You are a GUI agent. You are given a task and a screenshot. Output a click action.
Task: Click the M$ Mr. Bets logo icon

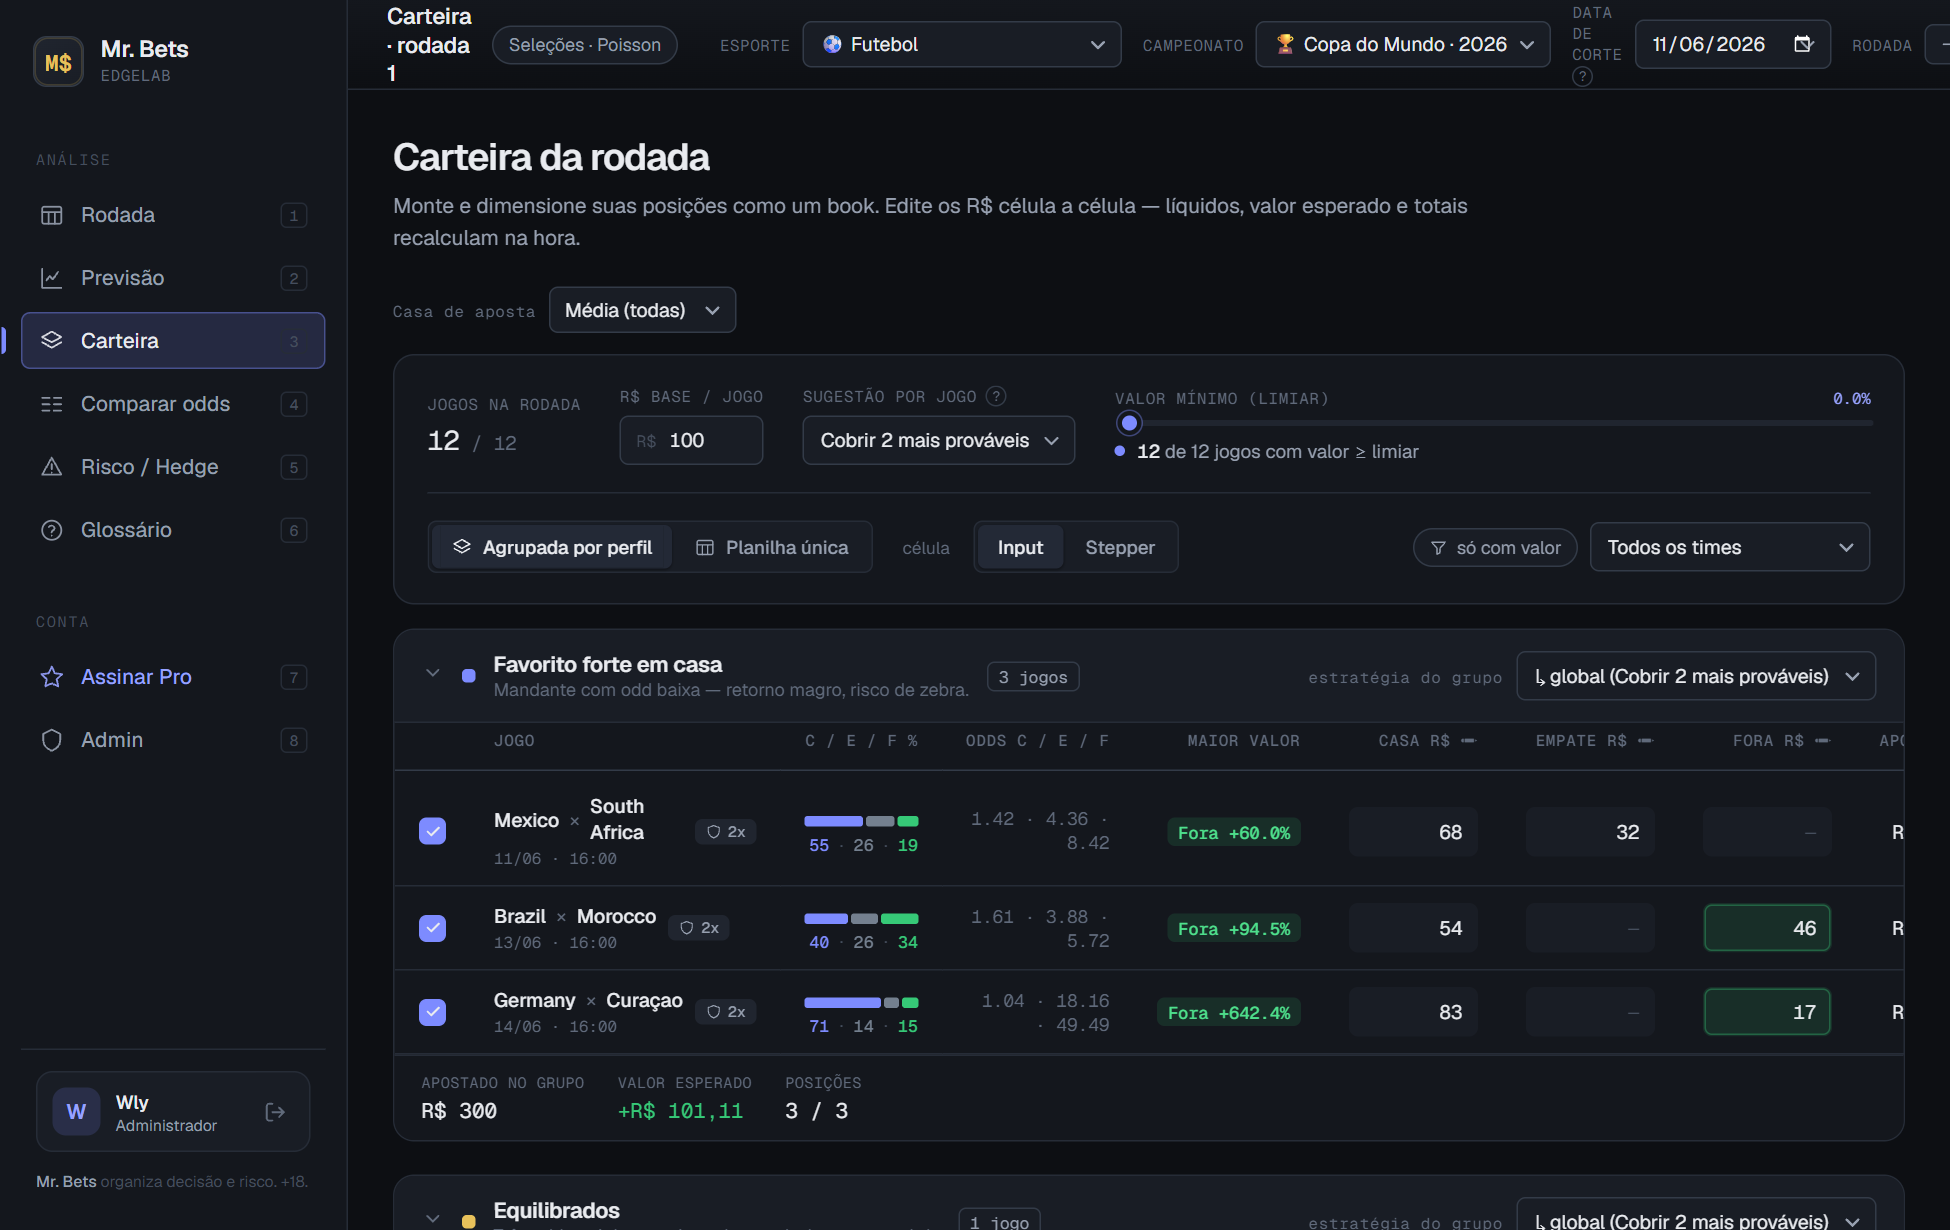(58, 62)
